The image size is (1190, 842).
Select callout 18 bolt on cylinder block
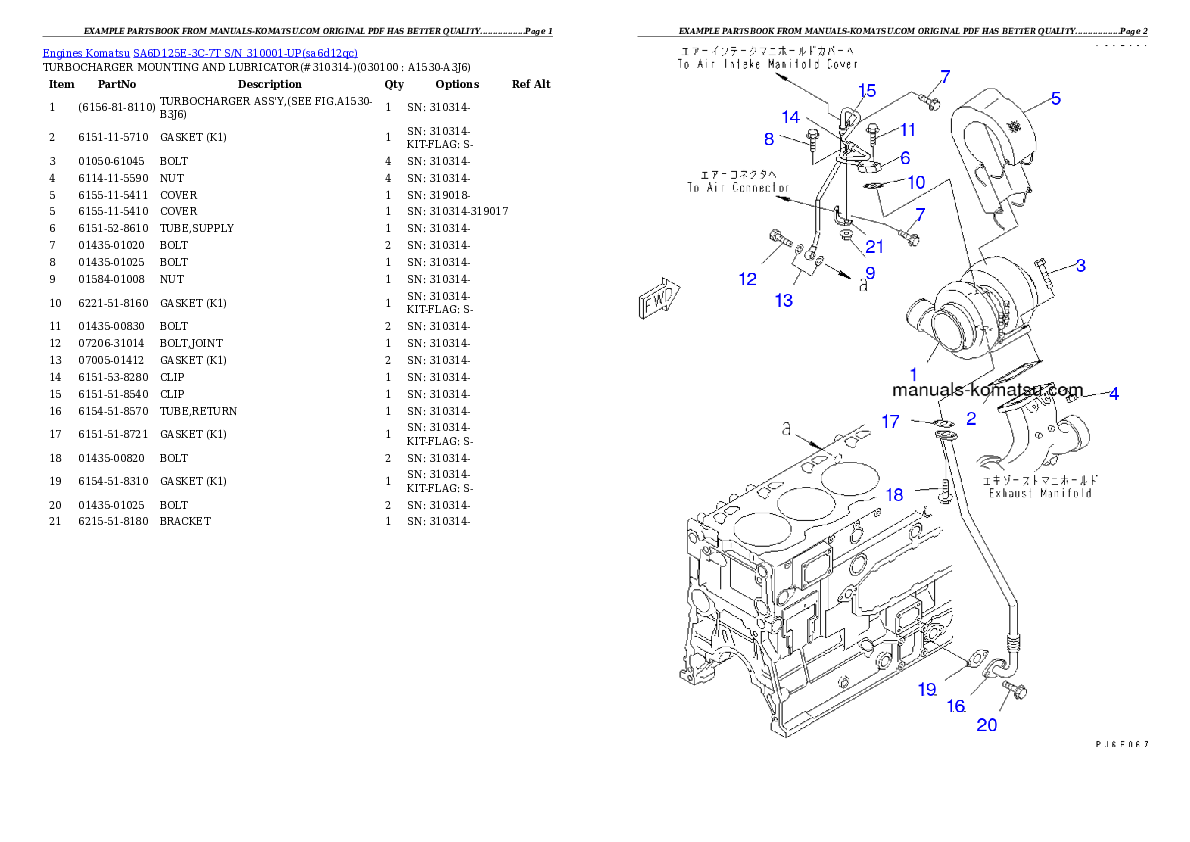(895, 494)
